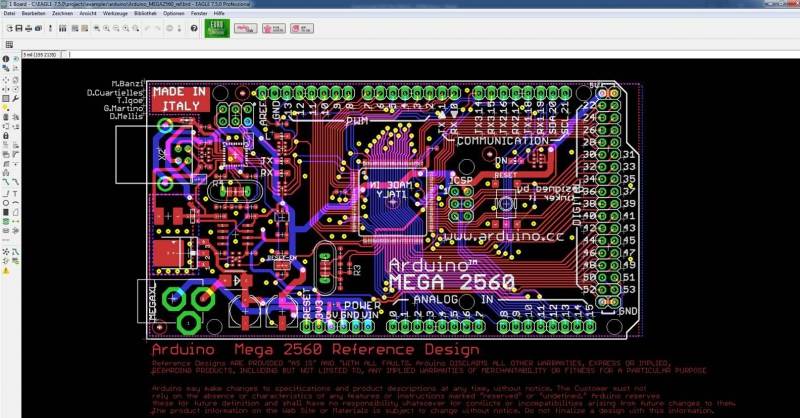Screen dimensions: 800x418
Task: Launch the CAM processor icon
Action: coord(38,29)
